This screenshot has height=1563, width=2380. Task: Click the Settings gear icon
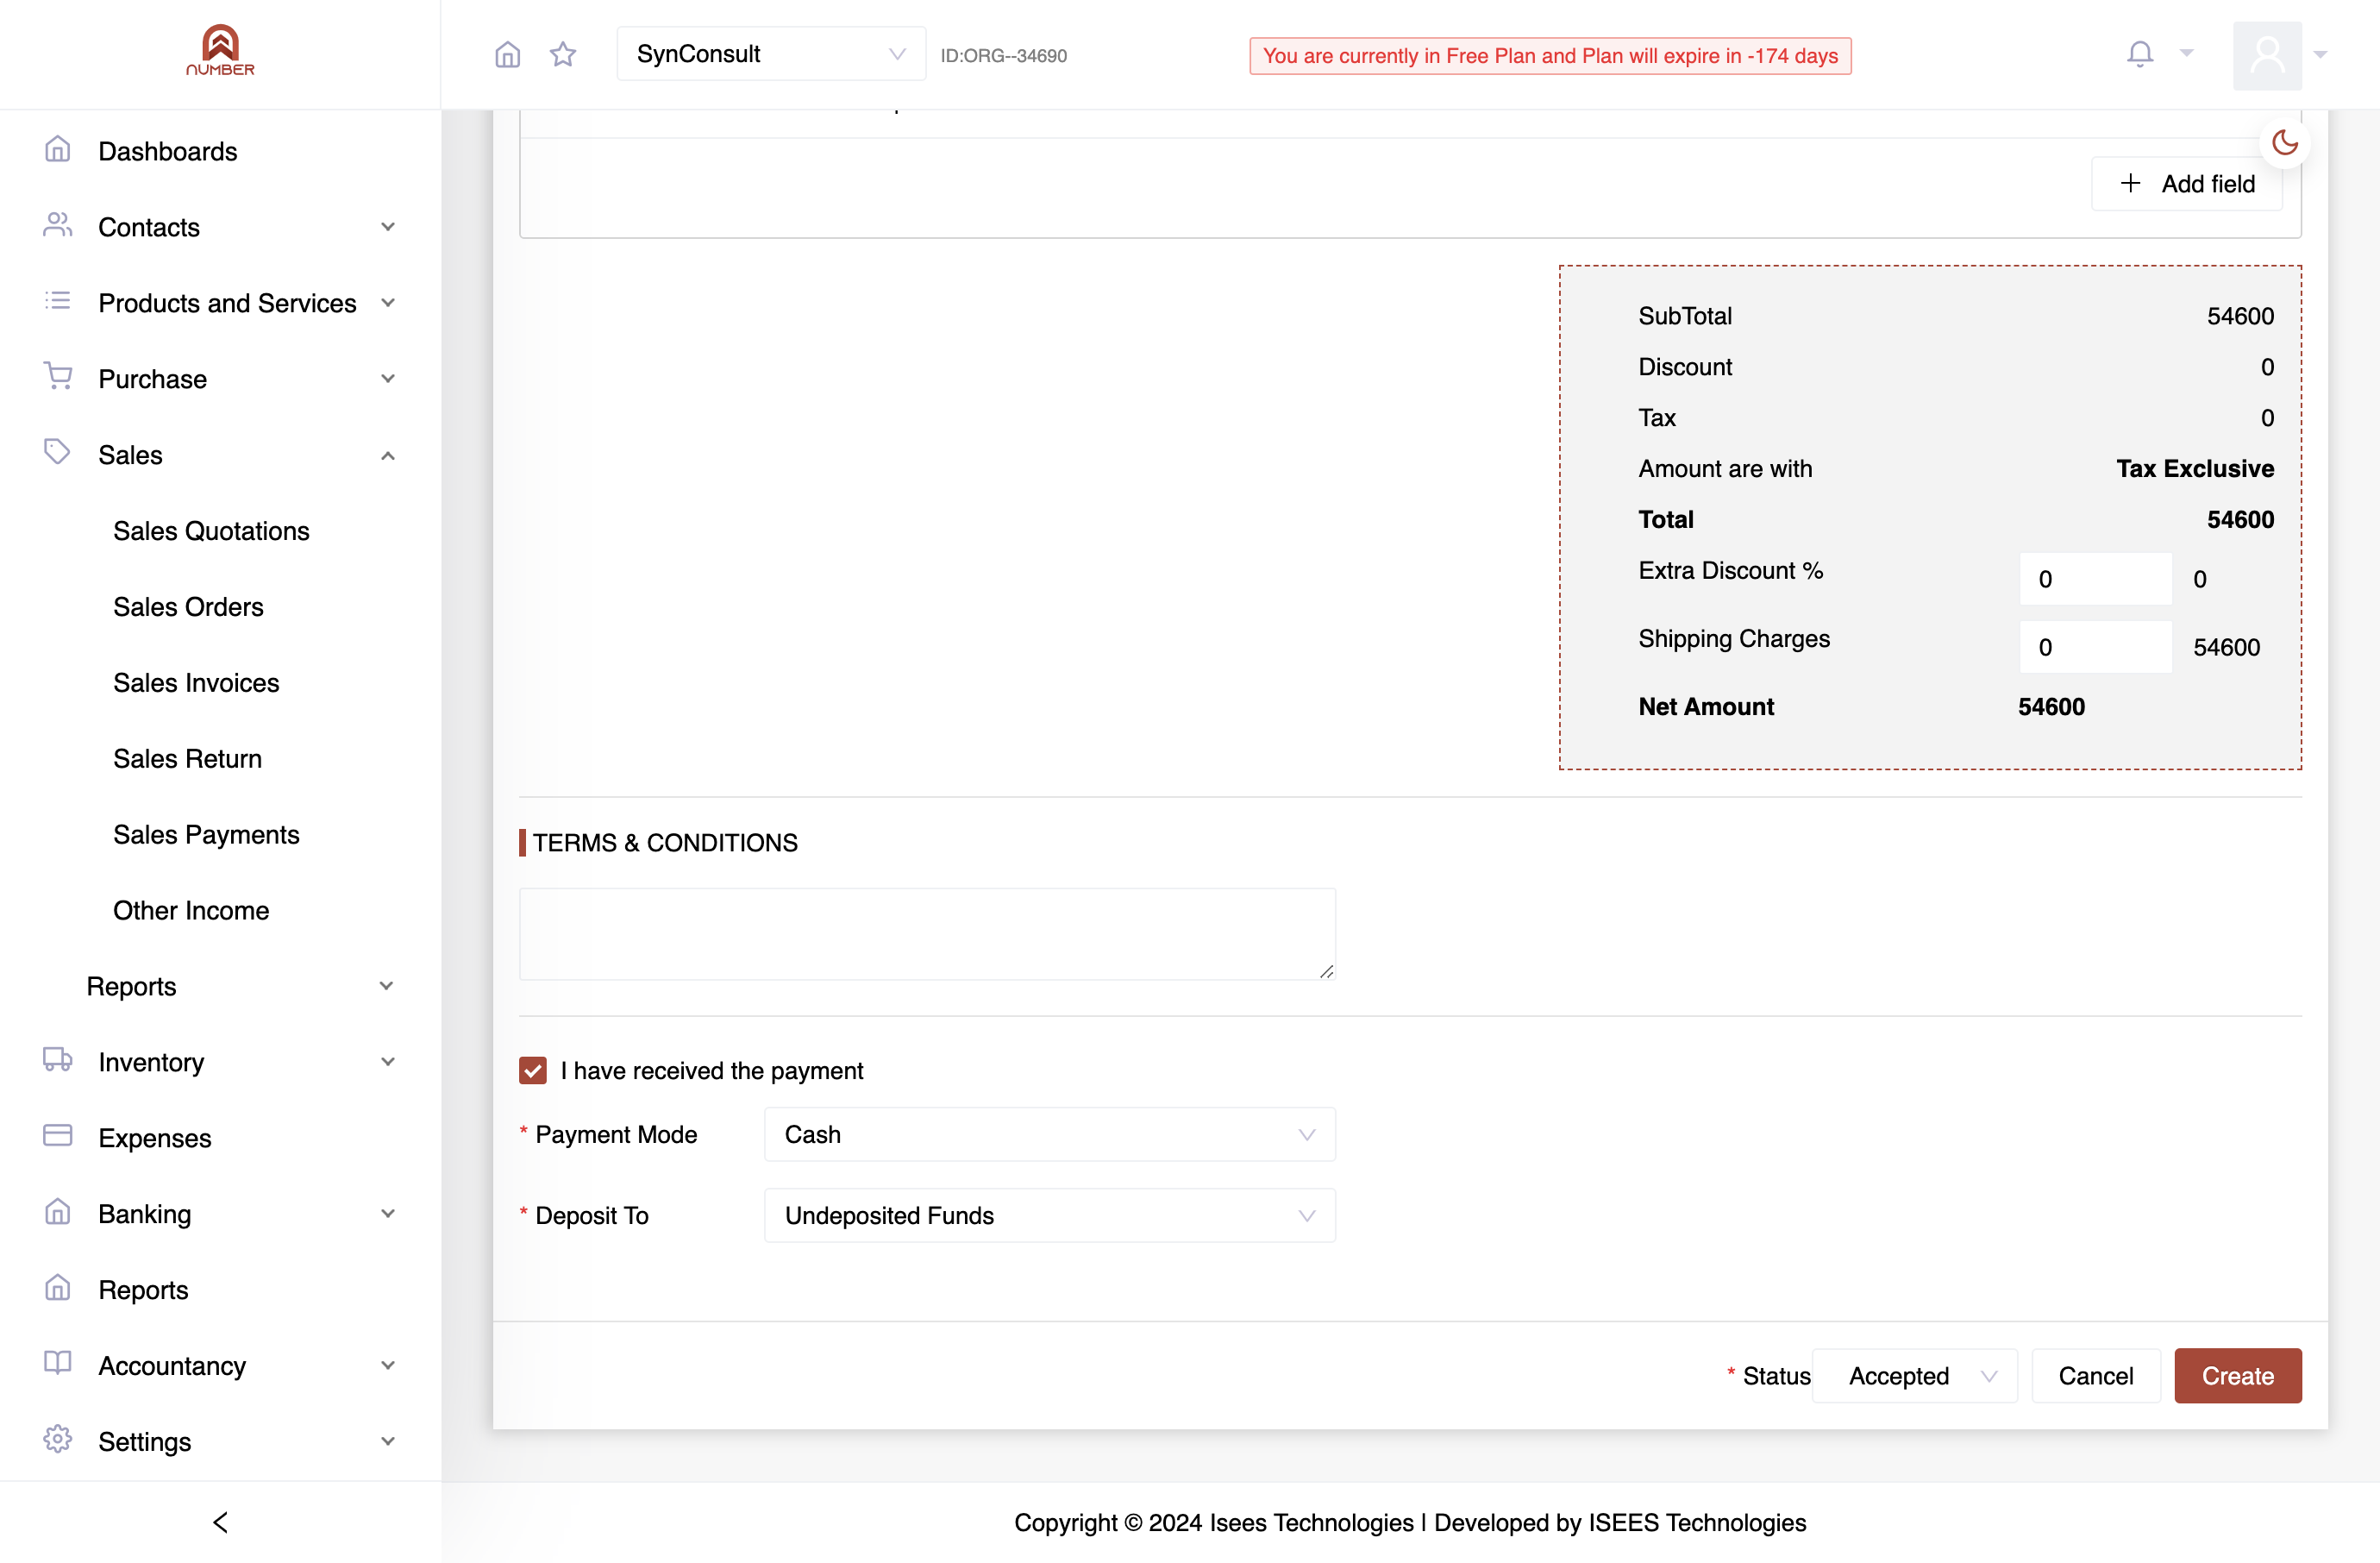pyautogui.click(x=58, y=1440)
